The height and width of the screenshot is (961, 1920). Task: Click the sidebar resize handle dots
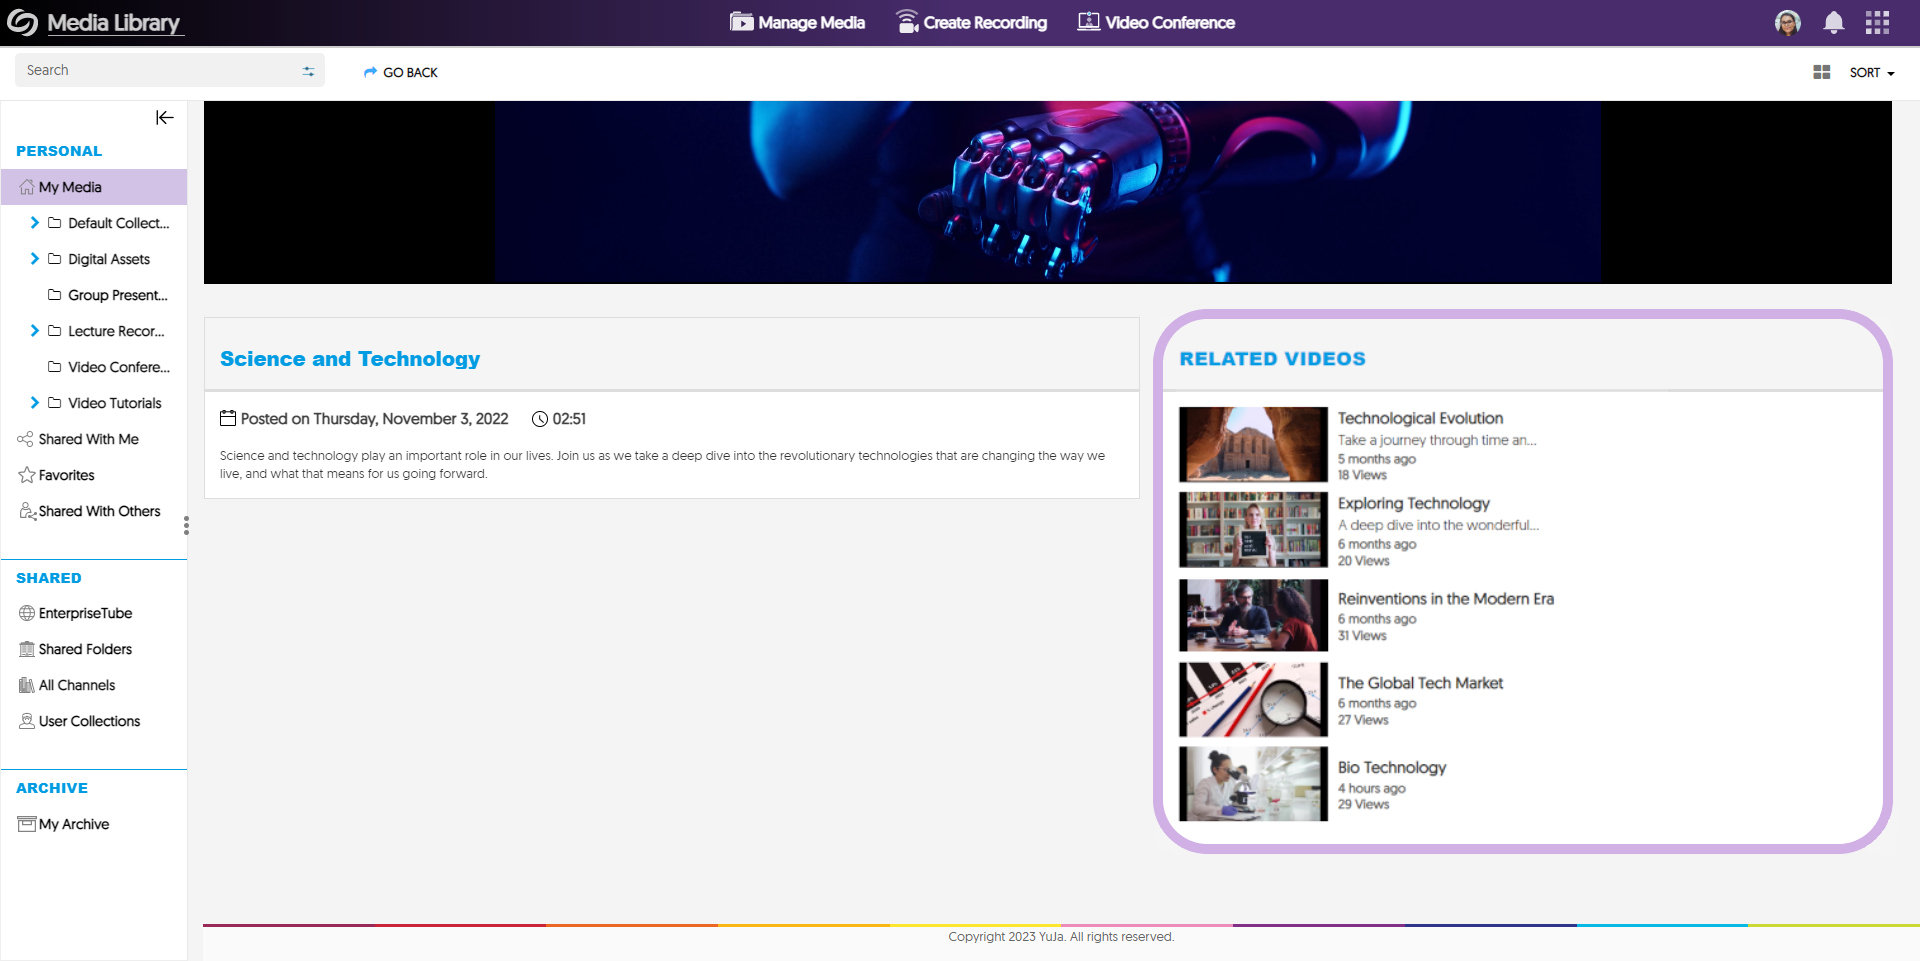[186, 526]
